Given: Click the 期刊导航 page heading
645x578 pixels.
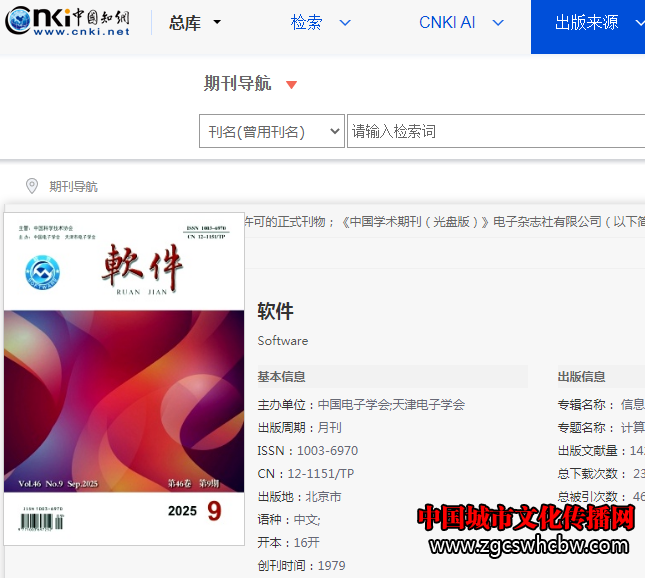Looking at the screenshot, I should tap(237, 84).
